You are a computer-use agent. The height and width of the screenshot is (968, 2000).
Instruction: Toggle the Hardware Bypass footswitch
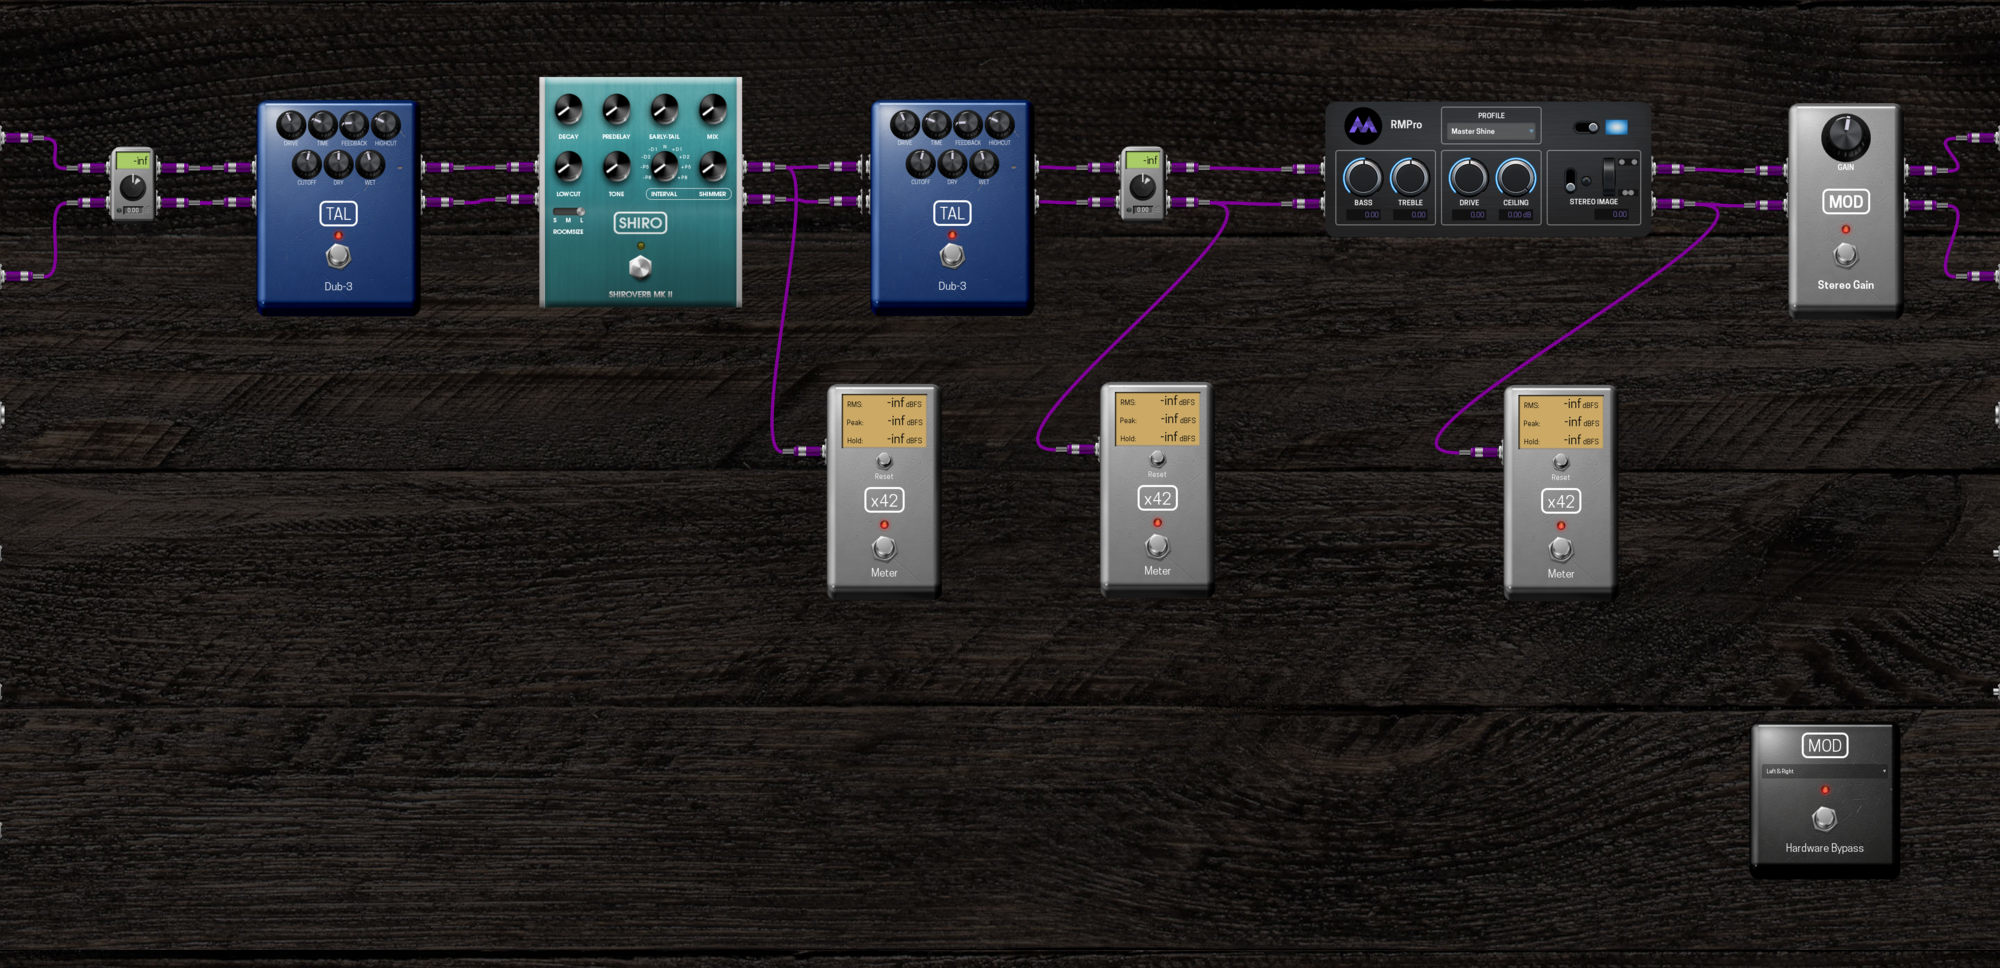1824,819
